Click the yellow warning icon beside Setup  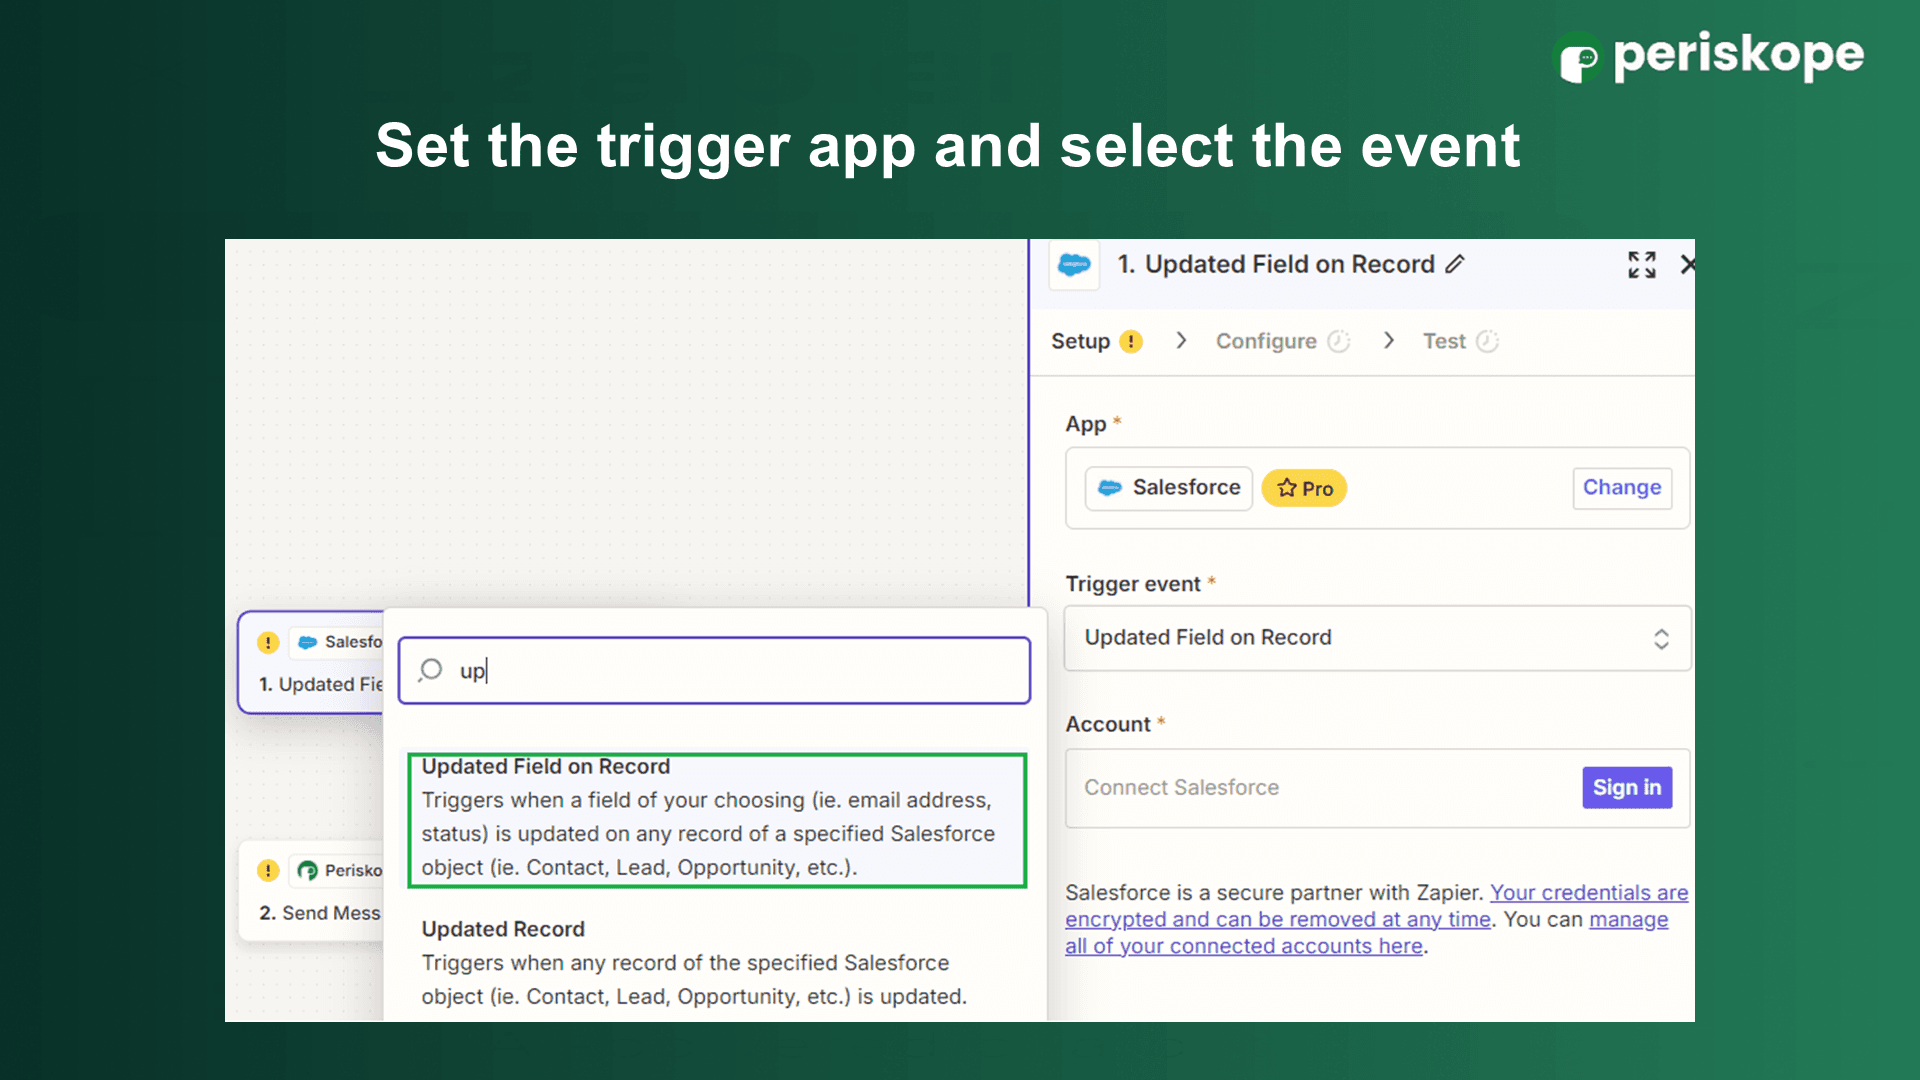1131,341
